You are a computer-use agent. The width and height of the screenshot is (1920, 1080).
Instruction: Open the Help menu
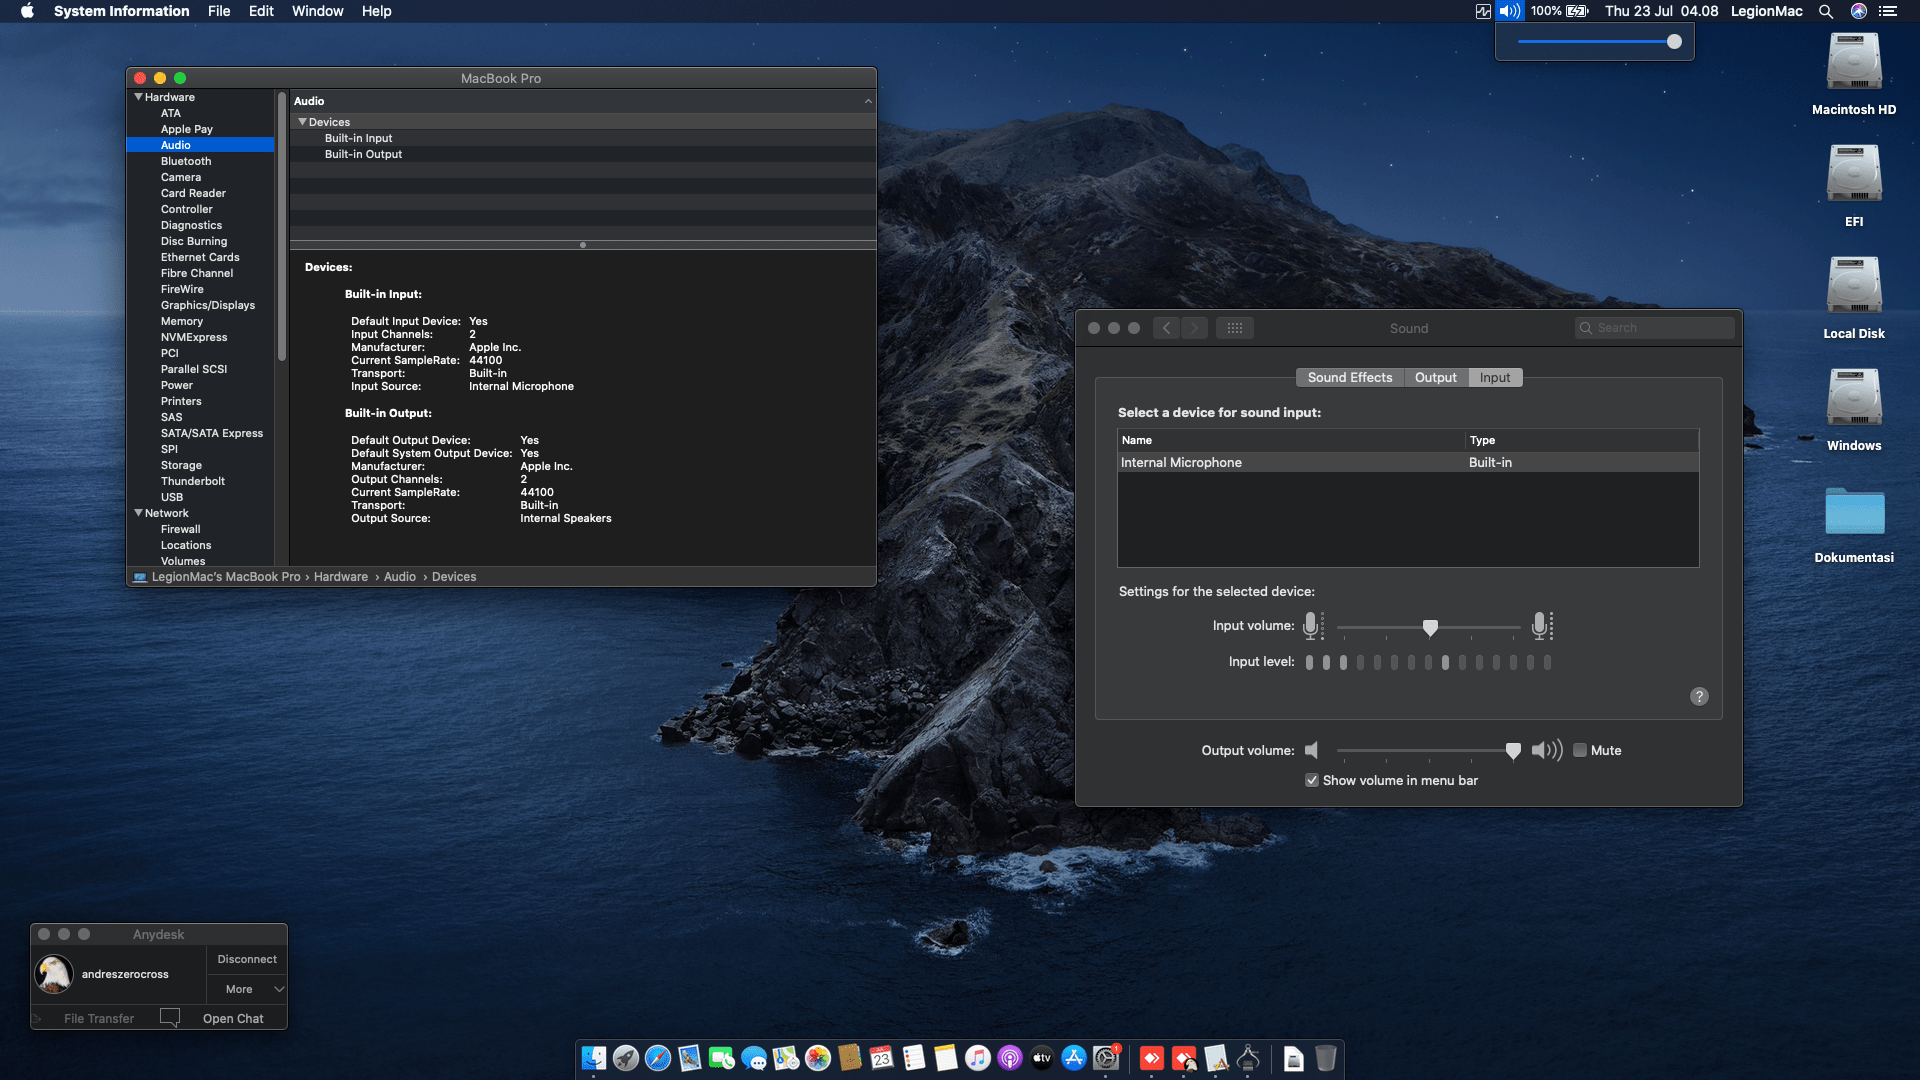[x=376, y=11]
